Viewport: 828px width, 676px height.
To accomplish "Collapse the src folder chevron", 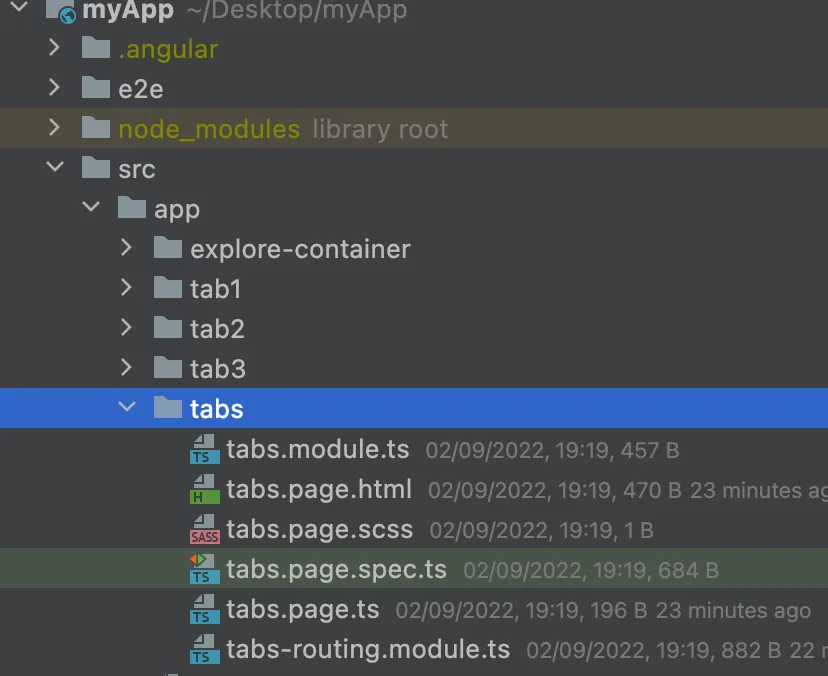I will pyautogui.click(x=55, y=167).
